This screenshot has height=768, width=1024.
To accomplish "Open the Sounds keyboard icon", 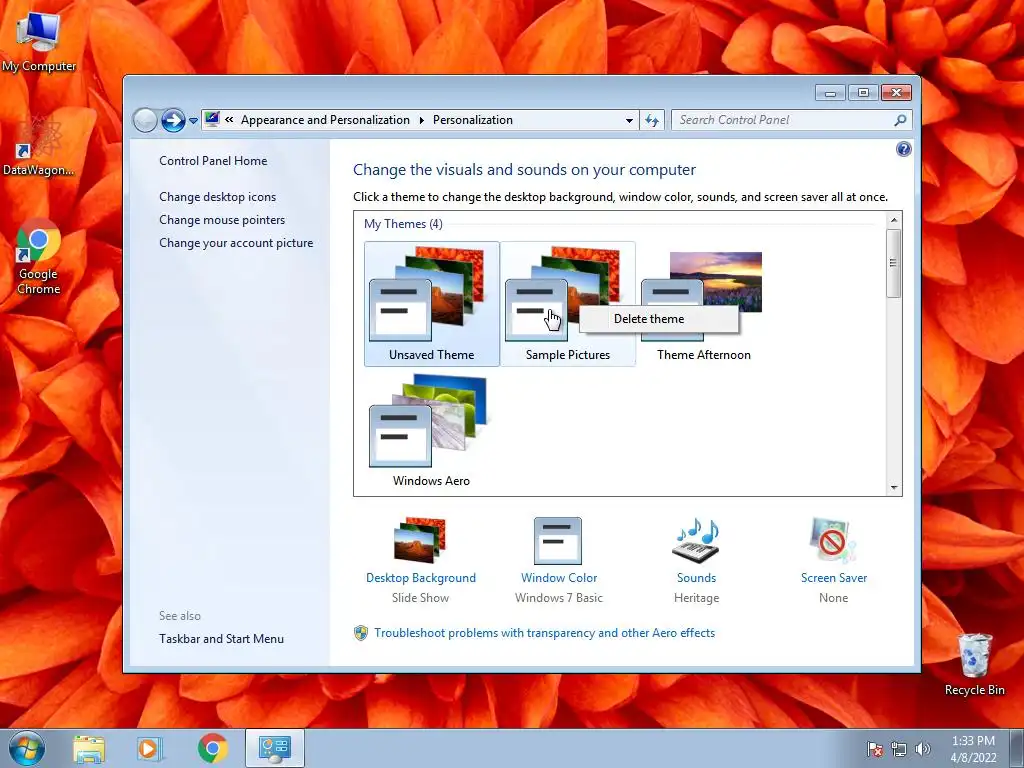I will [696, 540].
